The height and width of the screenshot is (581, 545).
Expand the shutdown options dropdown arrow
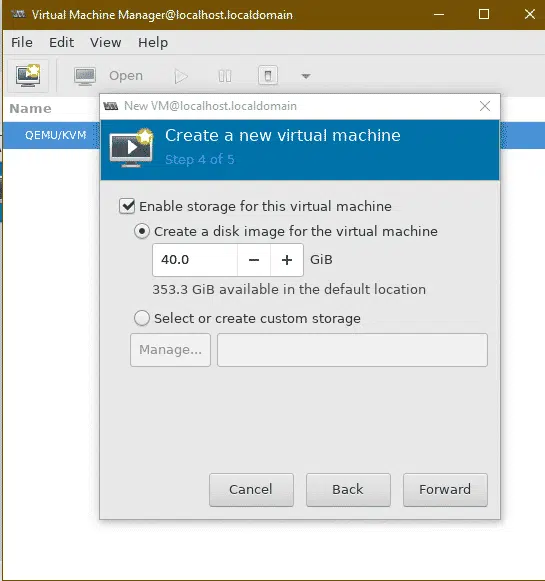(306, 76)
